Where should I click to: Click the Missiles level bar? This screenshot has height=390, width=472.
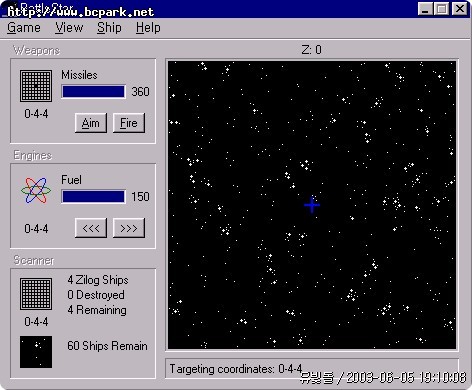pyautogui.click(x=93, y=92)
